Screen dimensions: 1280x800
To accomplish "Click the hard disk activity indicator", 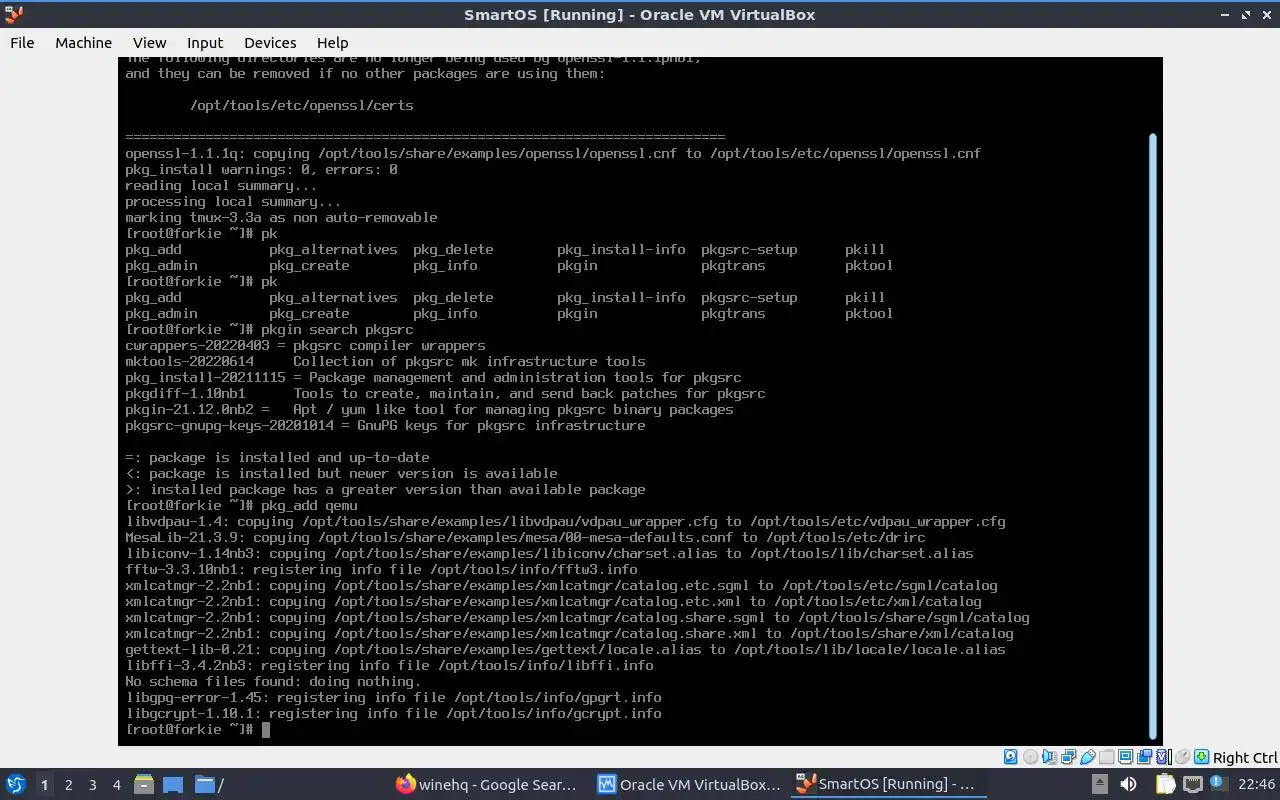I will 1010,757.
